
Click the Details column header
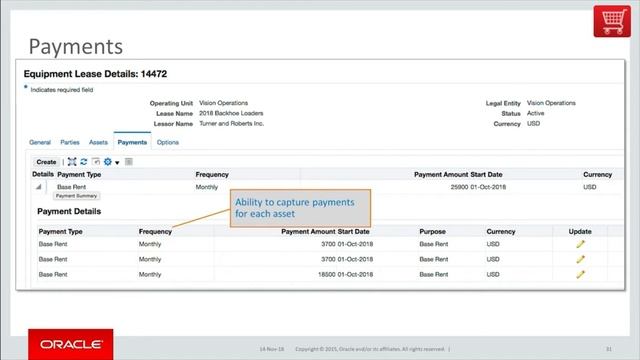pyautogui.click(x=43, y=174)
